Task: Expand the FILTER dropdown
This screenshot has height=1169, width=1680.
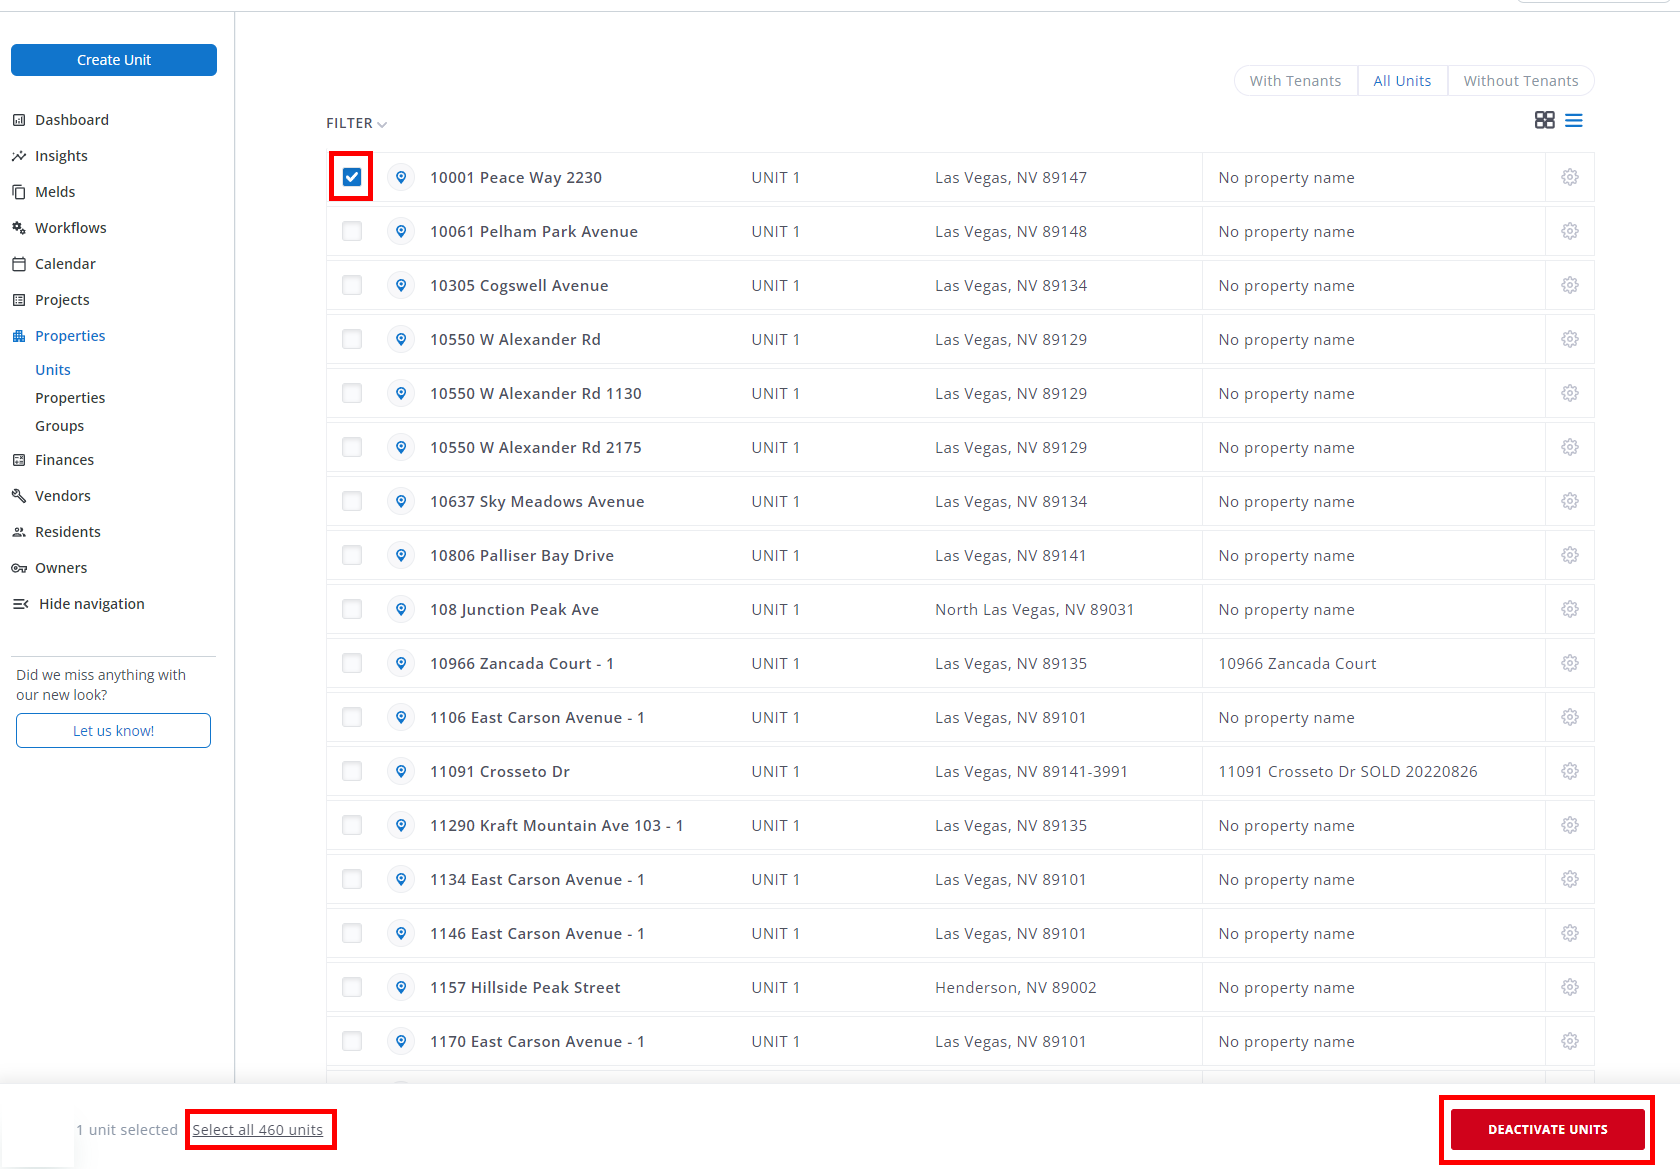Action: point(356,123)
